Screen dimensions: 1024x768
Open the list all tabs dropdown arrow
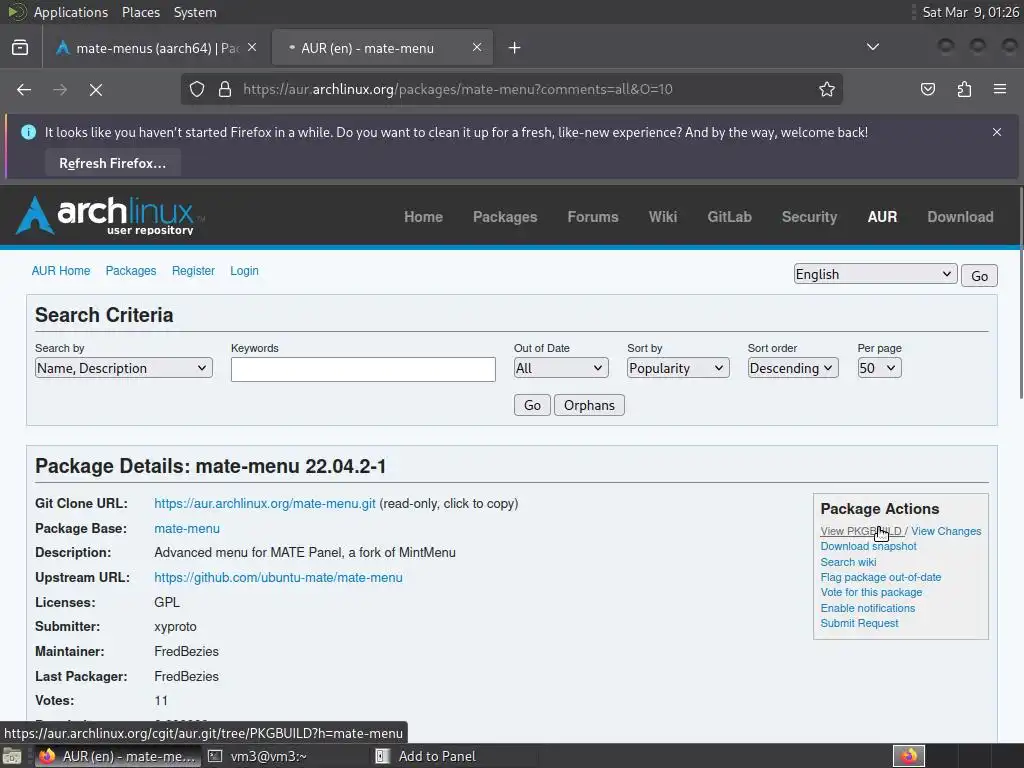tap(872, 47)
